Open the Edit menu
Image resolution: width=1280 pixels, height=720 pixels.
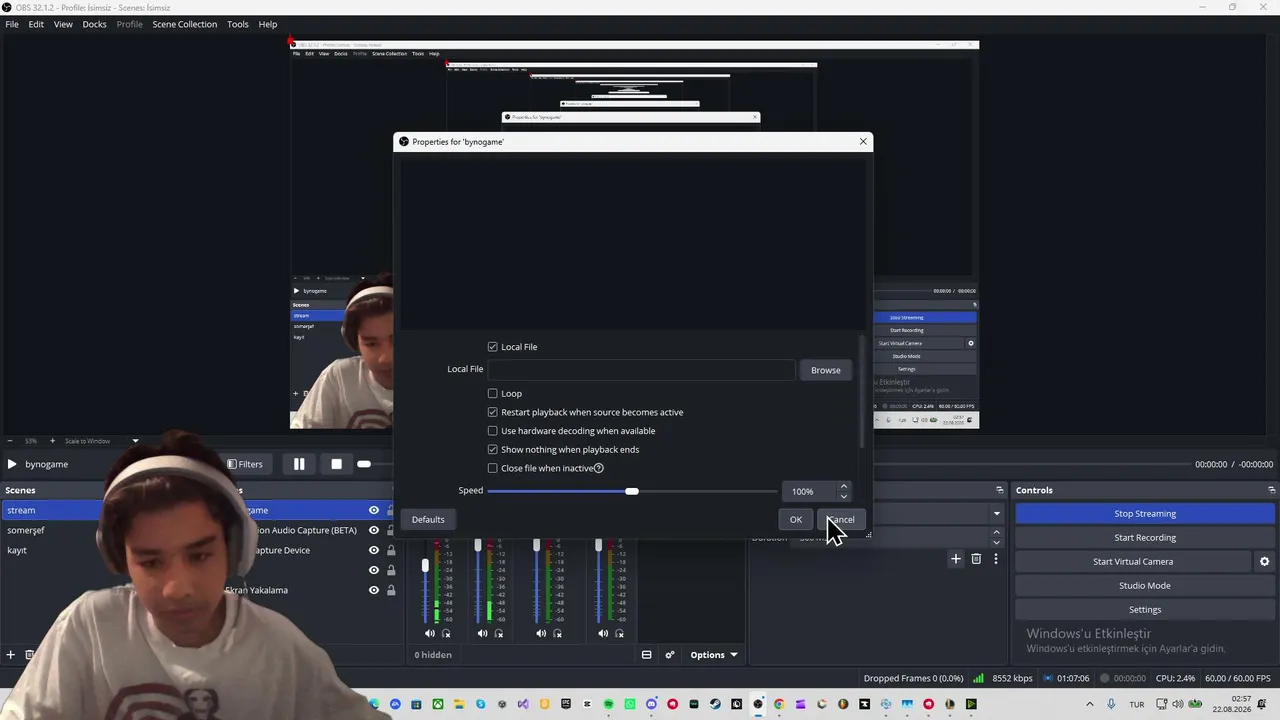[36, 24]
